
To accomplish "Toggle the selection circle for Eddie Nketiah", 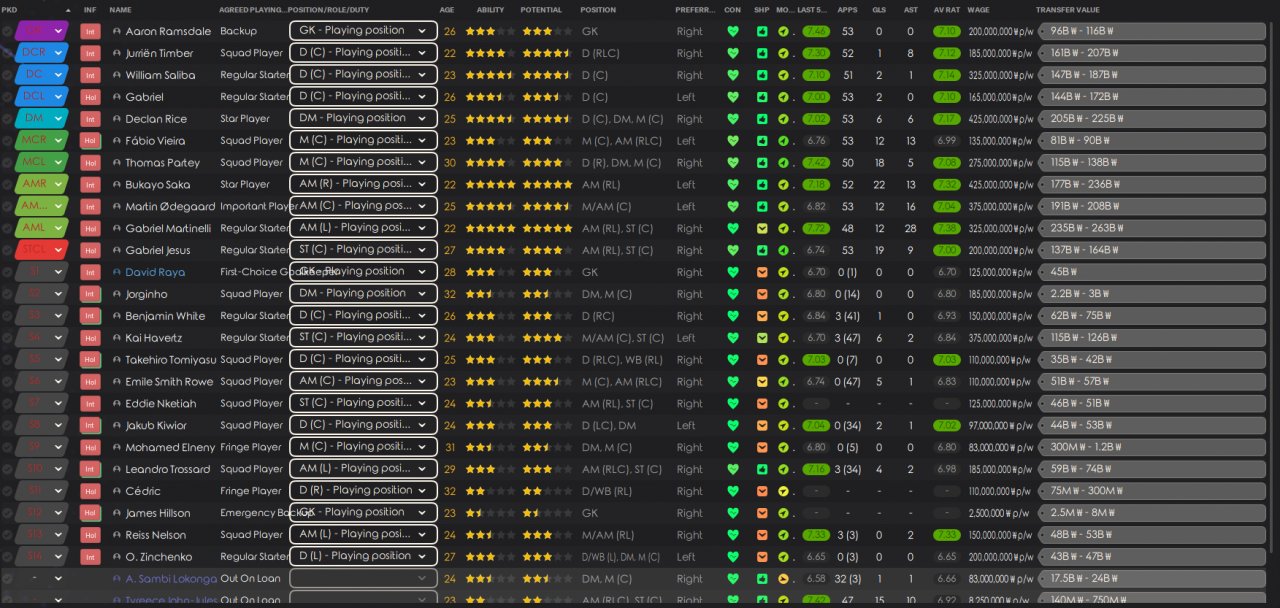I will coord(7,404).
